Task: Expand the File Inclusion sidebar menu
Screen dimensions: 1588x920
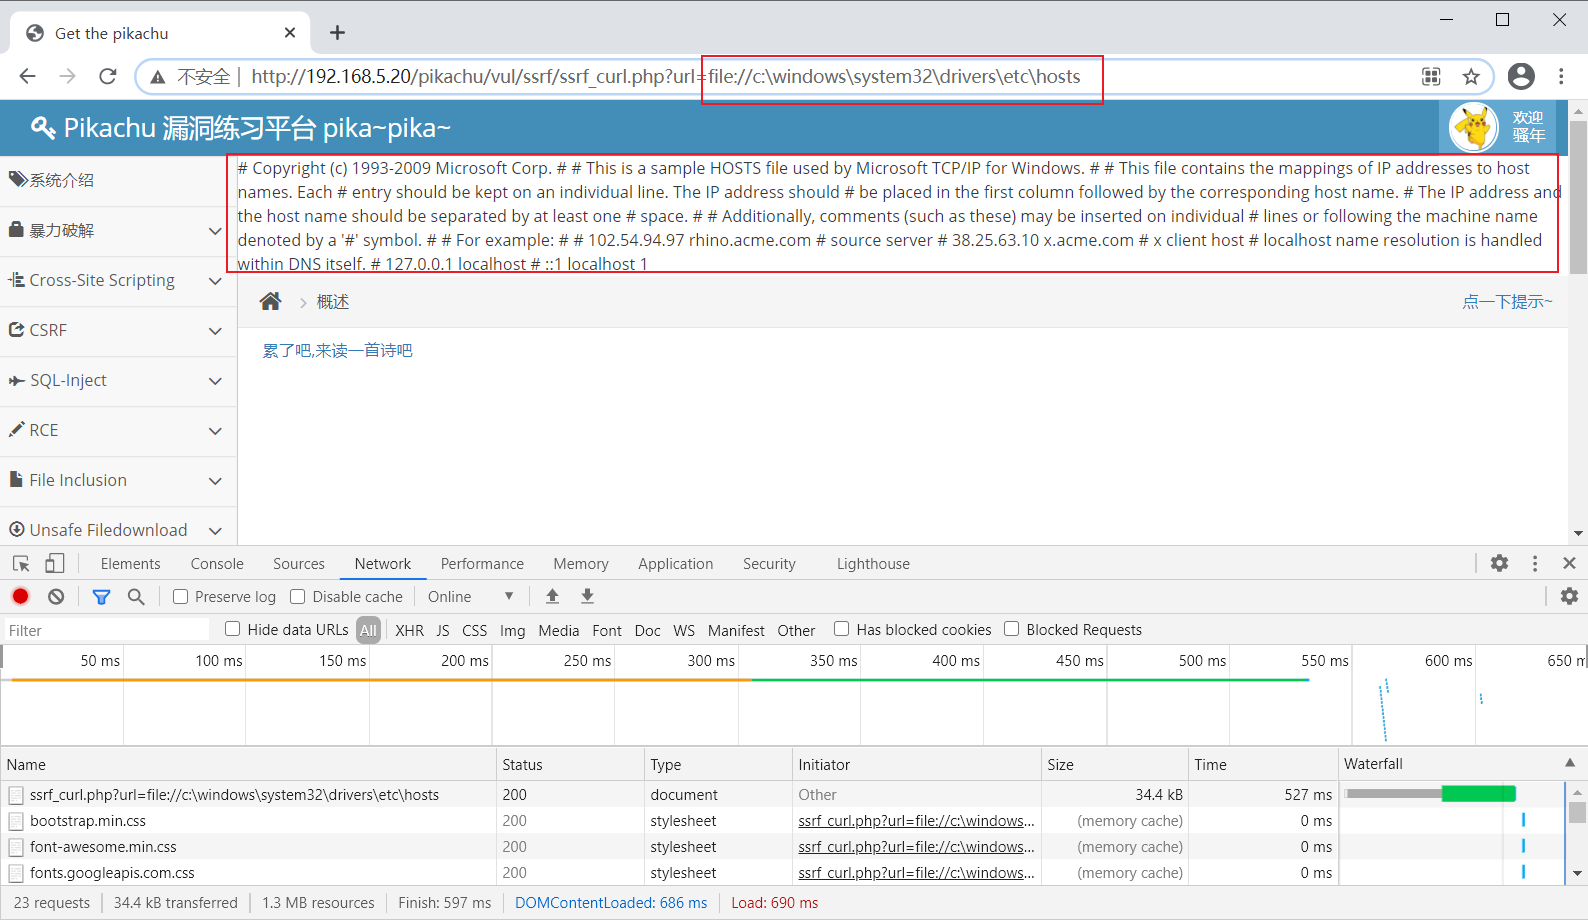Action: (x=118, y=481)
